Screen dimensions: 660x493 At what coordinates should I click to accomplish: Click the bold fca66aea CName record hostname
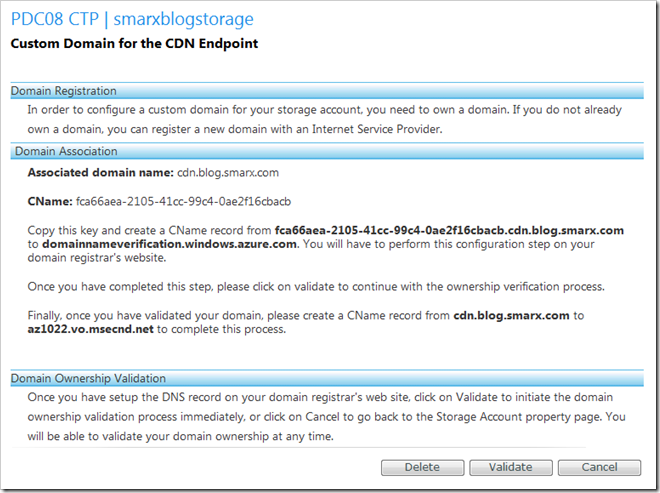pyautogui.click(x=449, y=231)
